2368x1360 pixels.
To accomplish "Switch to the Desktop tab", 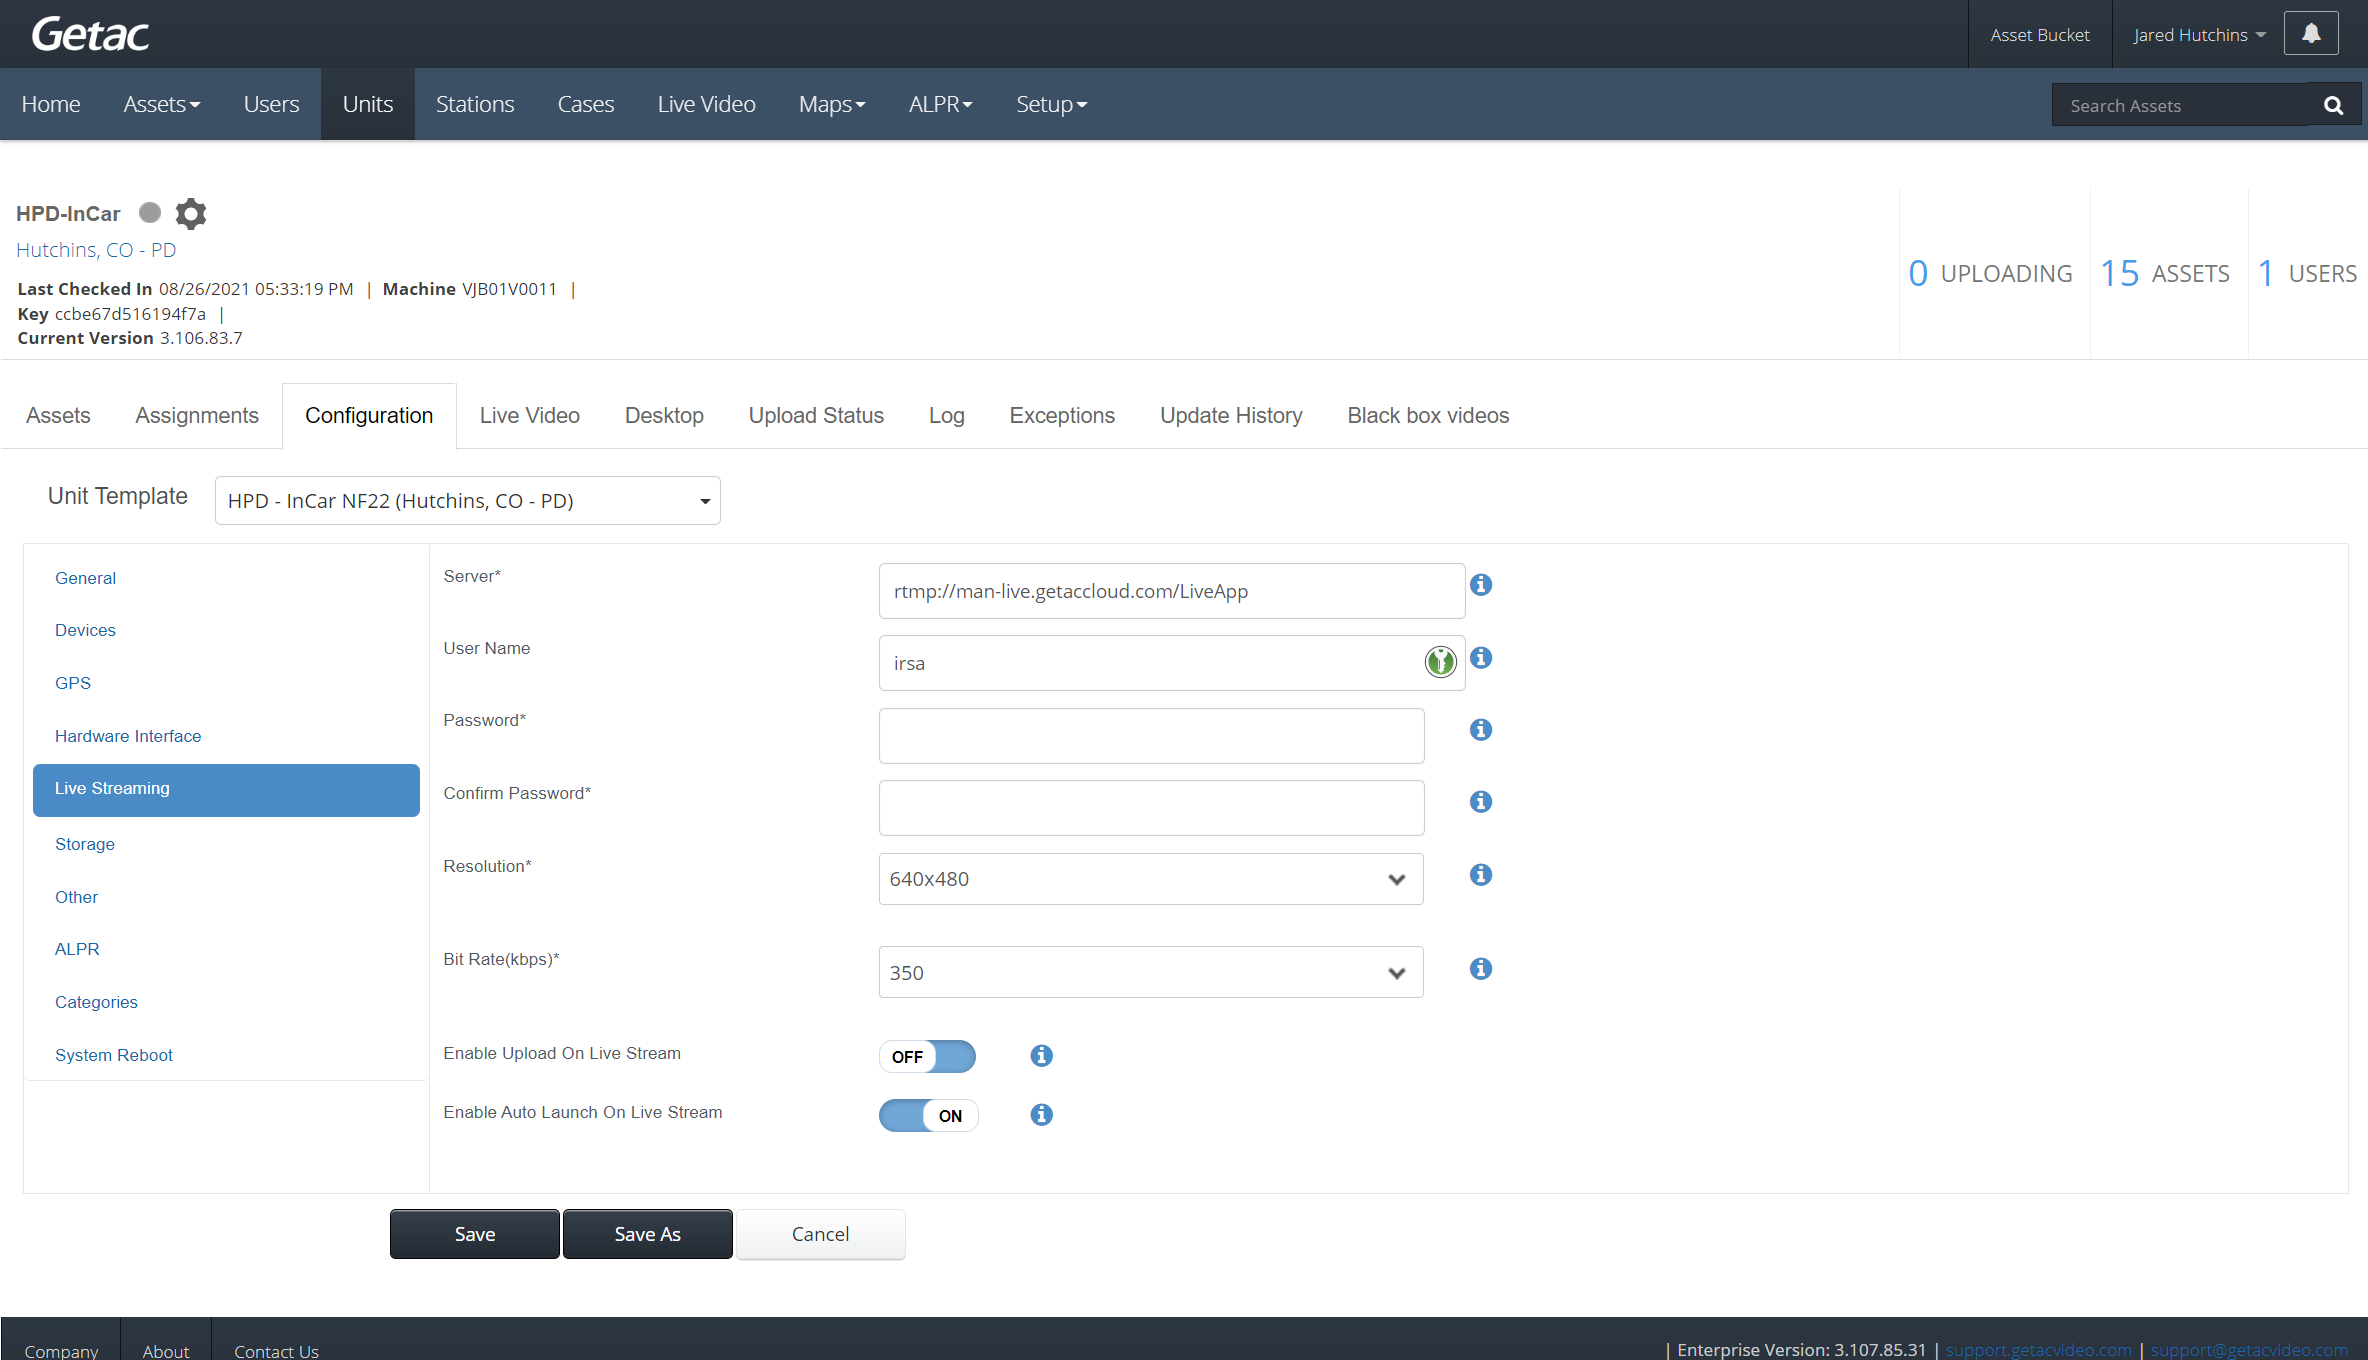I will click(x=664, y=416).
